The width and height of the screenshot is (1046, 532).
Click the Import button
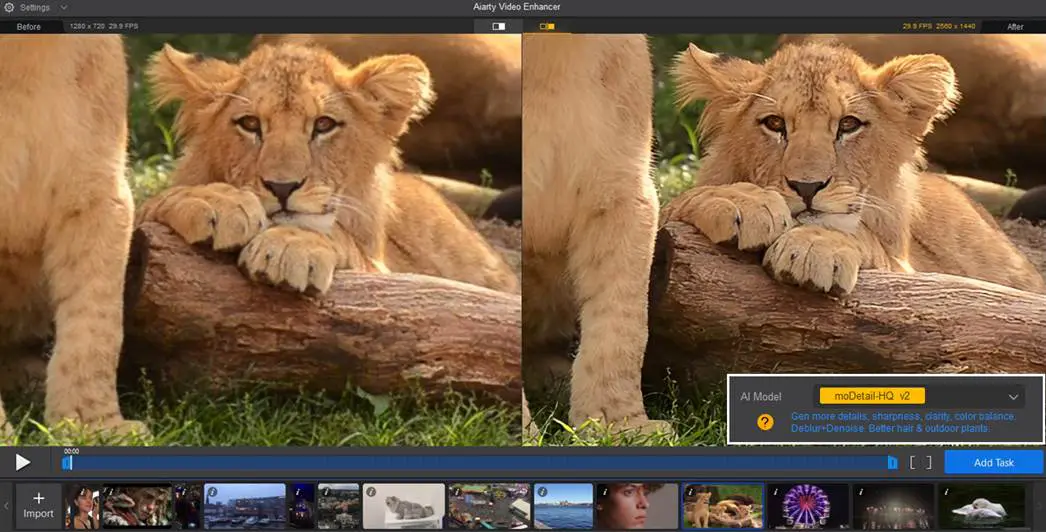(38, 505)
